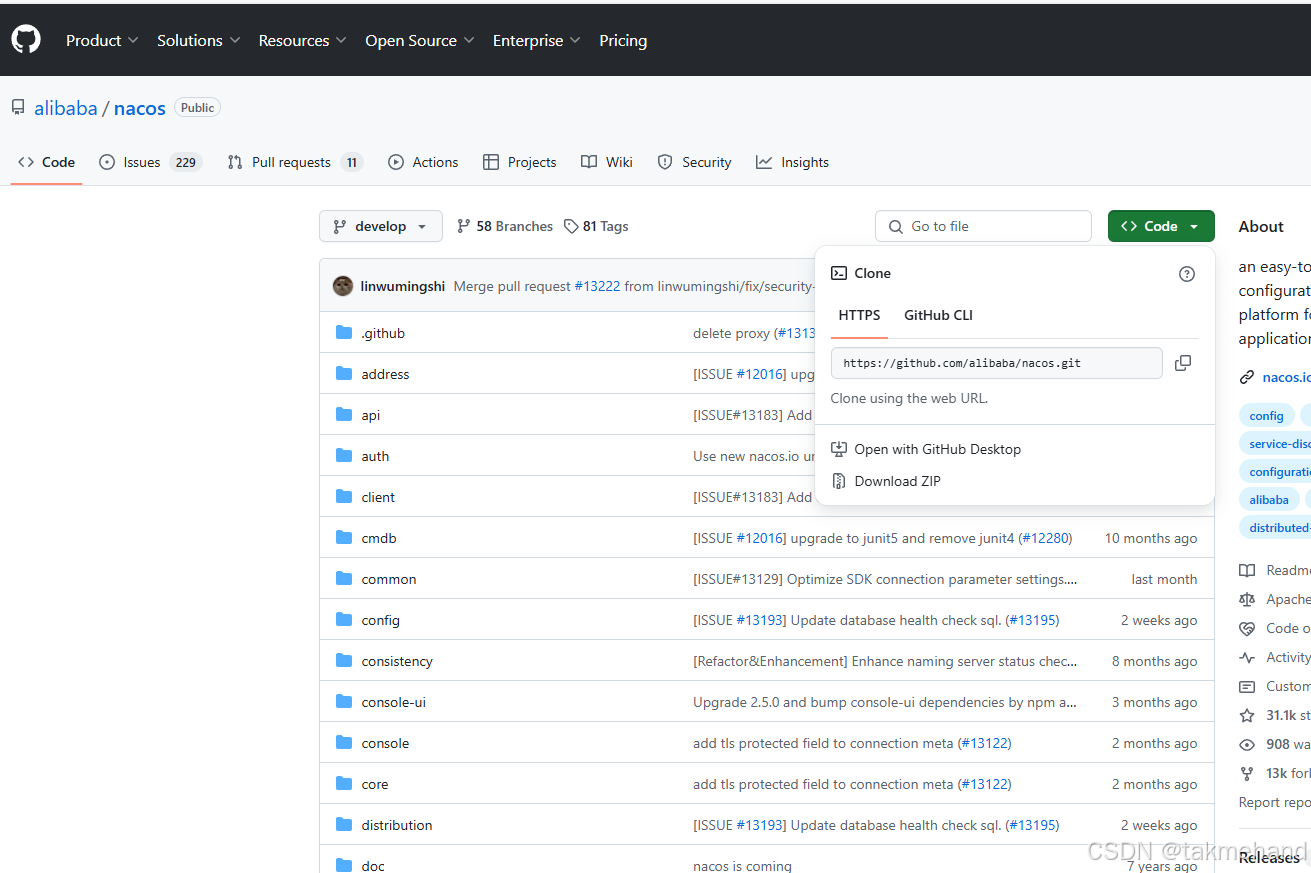The image size is (1311, 873).
Task: Open the Insights tab
Action: (x=792, y=162)
